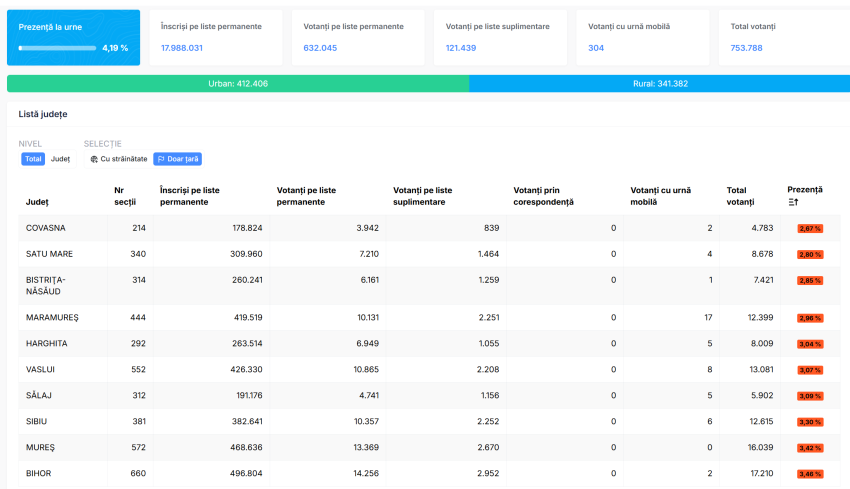This screenshot has height=489, width=850.
Task: Click the 3,04 % badge for Harghita
Action: (809, 344)
